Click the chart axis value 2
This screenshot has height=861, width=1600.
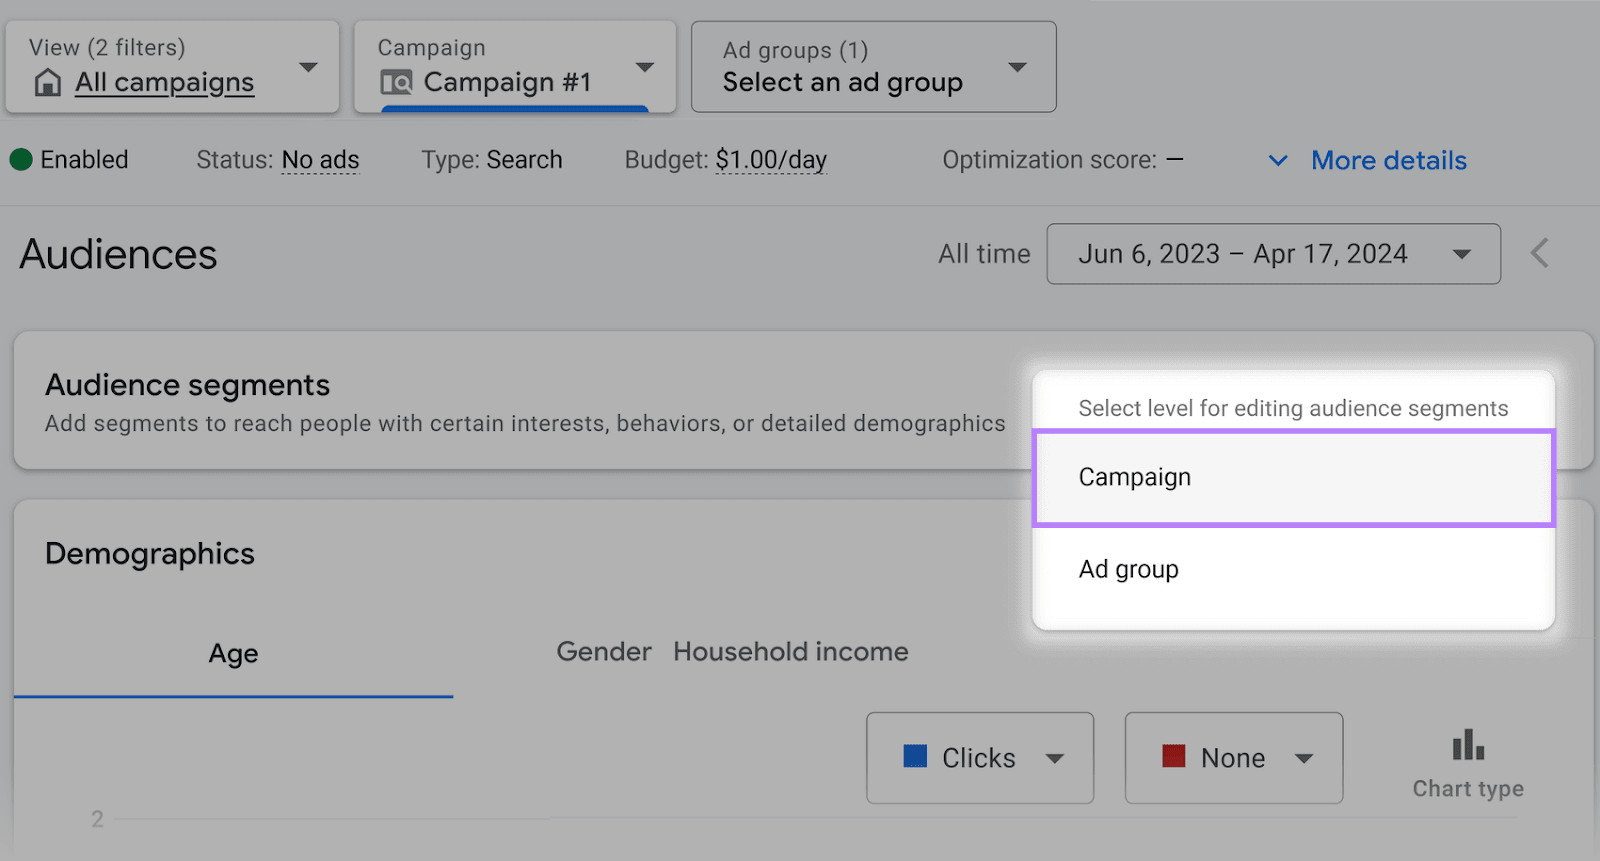point(97,819)
